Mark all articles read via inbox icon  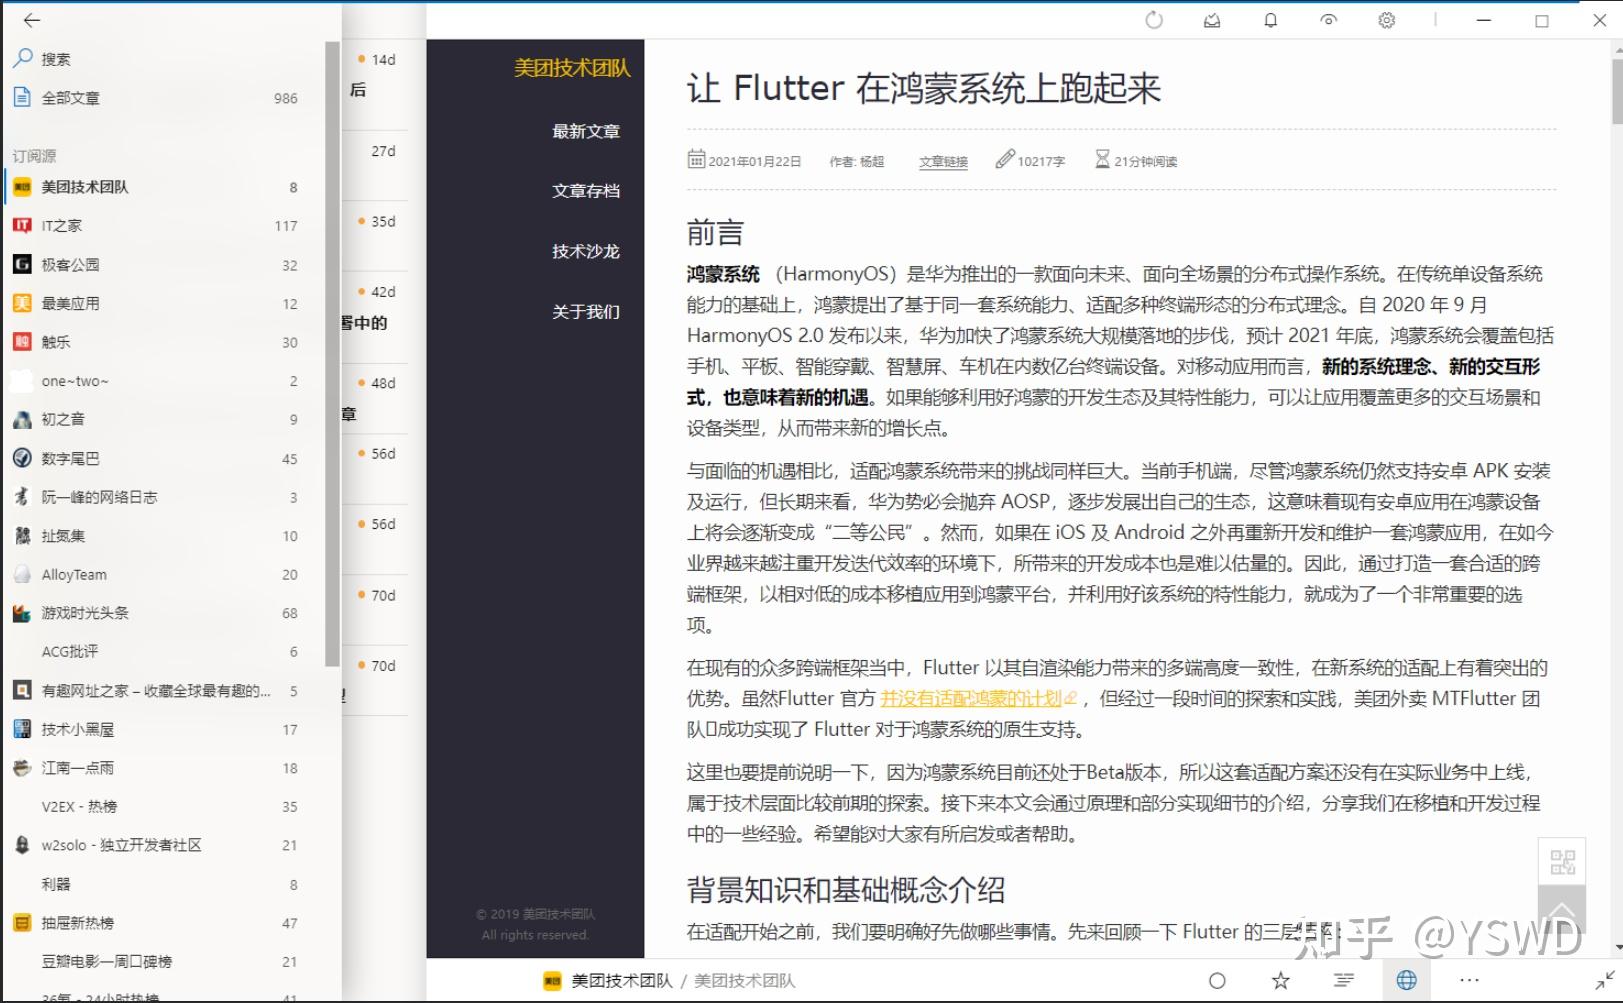(x=1212, y=19)
